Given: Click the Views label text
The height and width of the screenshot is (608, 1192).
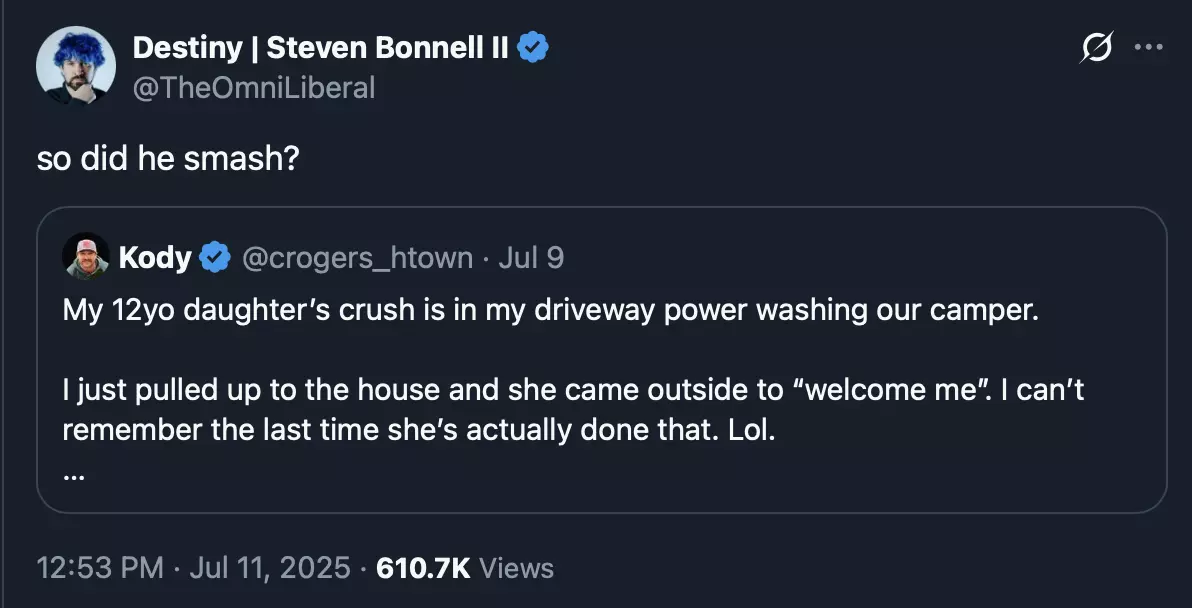Looking at the screenshot, I should click(516, 568).
